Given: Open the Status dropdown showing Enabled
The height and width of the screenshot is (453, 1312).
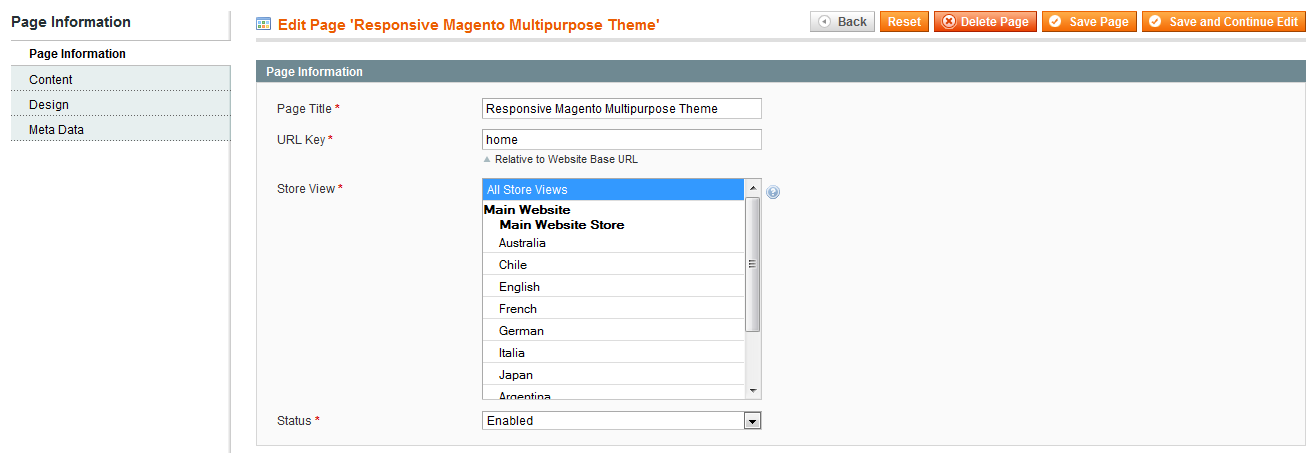Looking at the screenshot, I should point(621,421).
